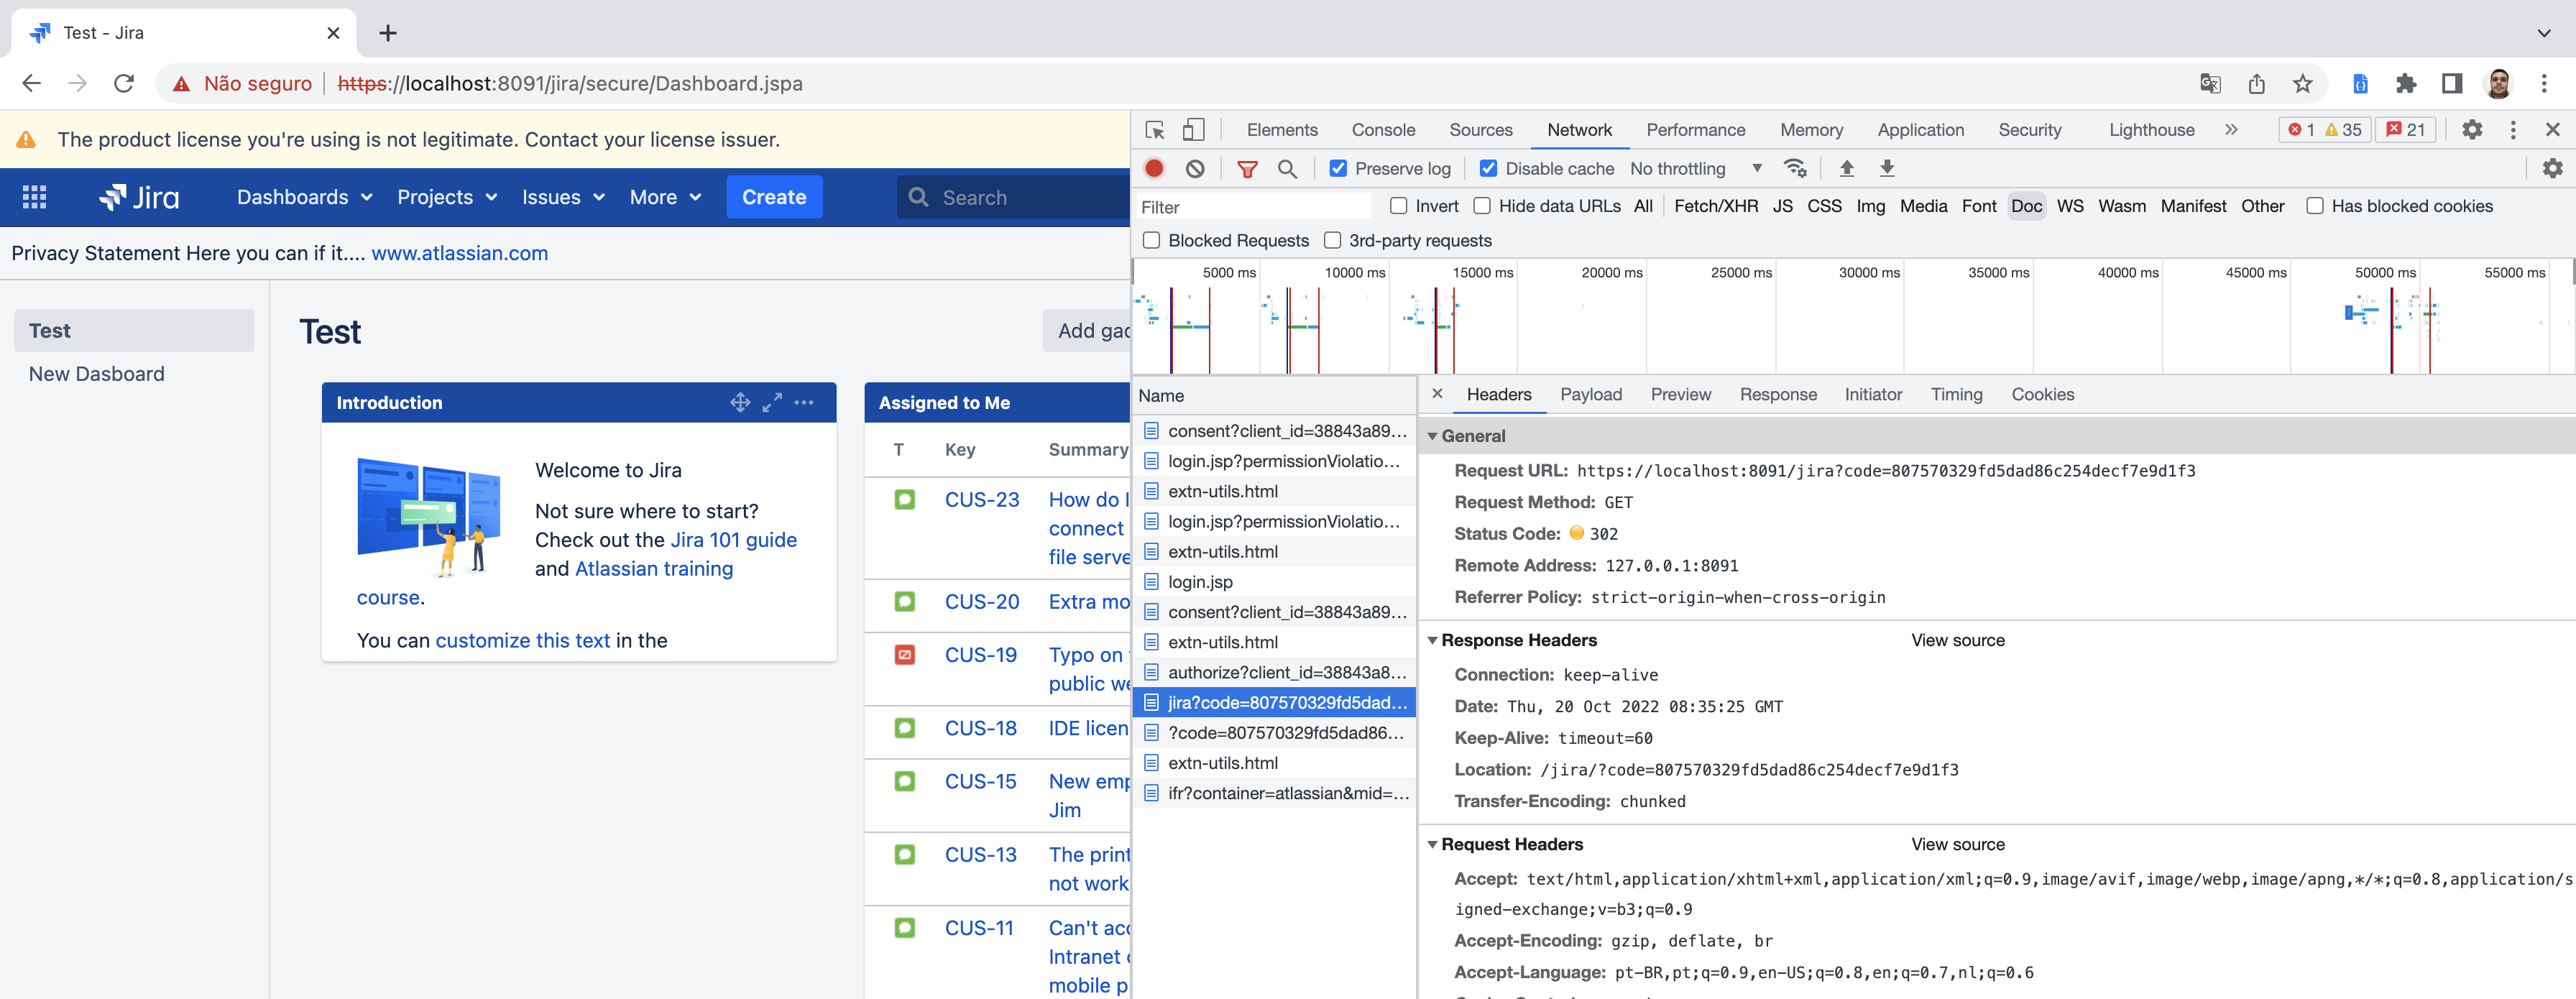Image resolution: width=2576 pixels, height=999 pixels.
Task: Click the network Filter input field
Action: (1253, 207)
